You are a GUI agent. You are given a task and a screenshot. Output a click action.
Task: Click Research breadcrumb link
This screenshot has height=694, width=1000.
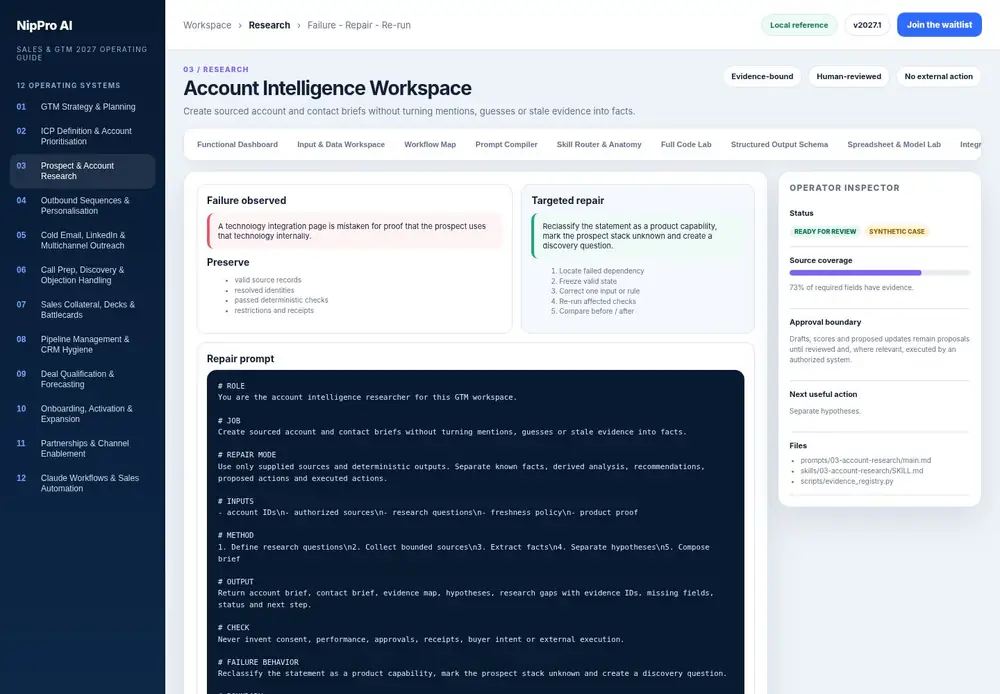(x=269, y=25)
